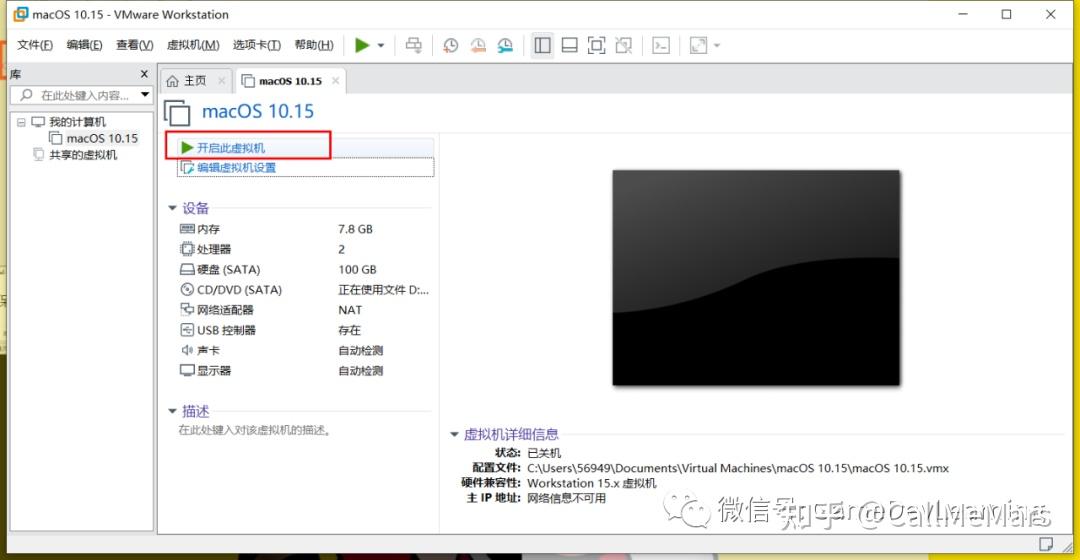Toggle the thumbnail bar view icon
The image size is (1080, 560).
(570, 45)
